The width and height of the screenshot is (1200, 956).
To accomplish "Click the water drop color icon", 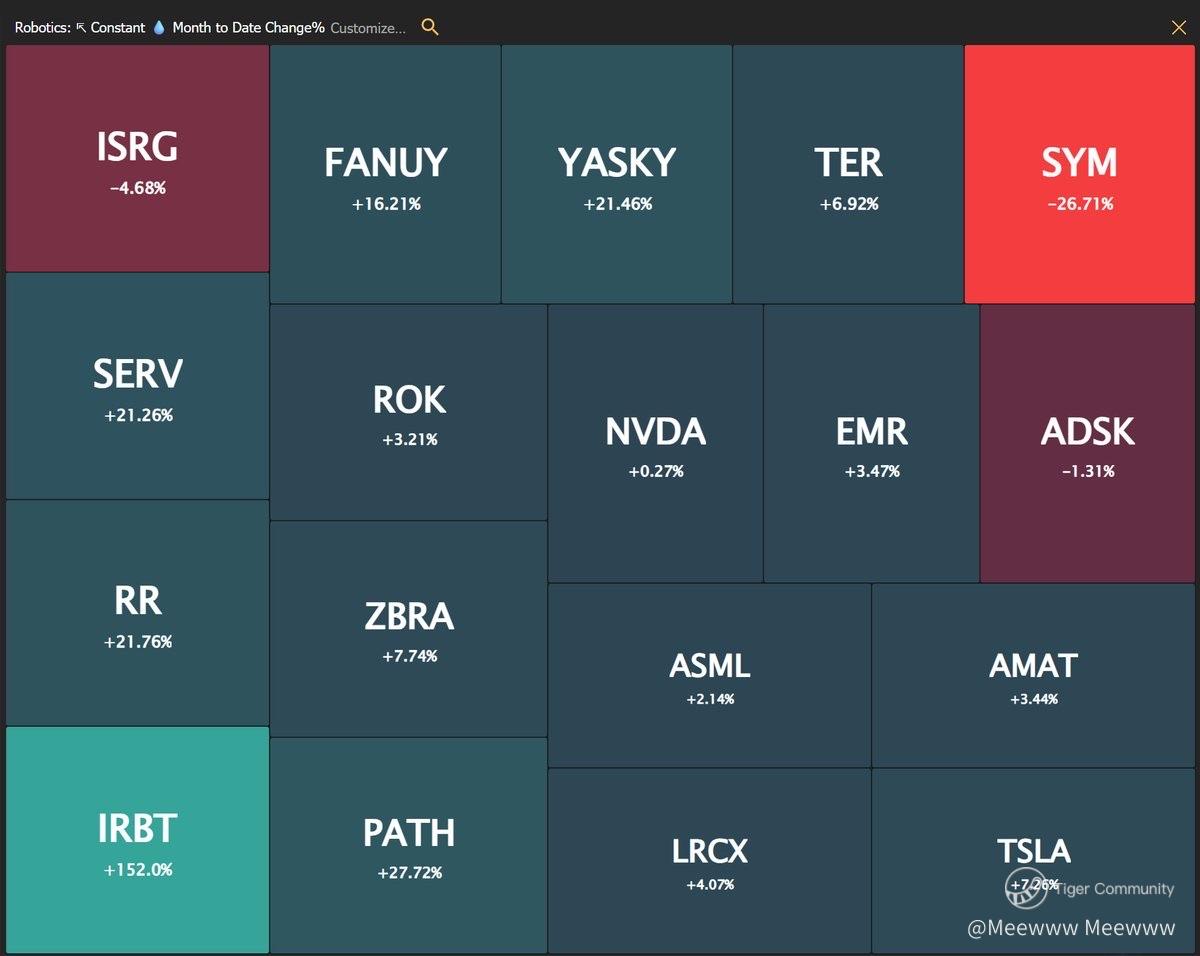I will coord(158,28).
